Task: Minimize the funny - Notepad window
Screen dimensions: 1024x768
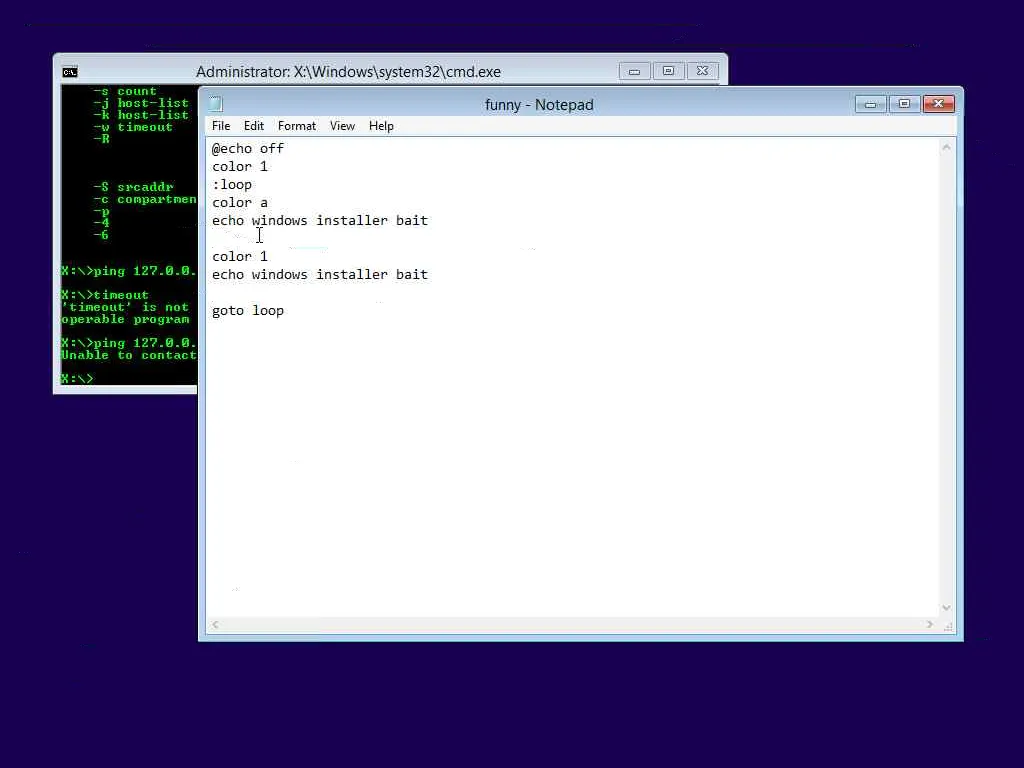Action: coord(871,104)
